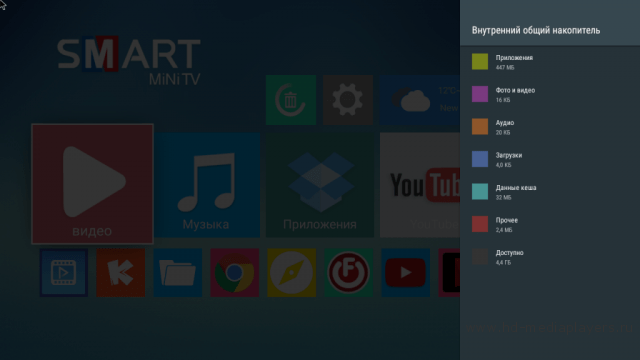Open the red Video play tile
Image resolution: width=640 pixels, height=360 pixels.
92,184
